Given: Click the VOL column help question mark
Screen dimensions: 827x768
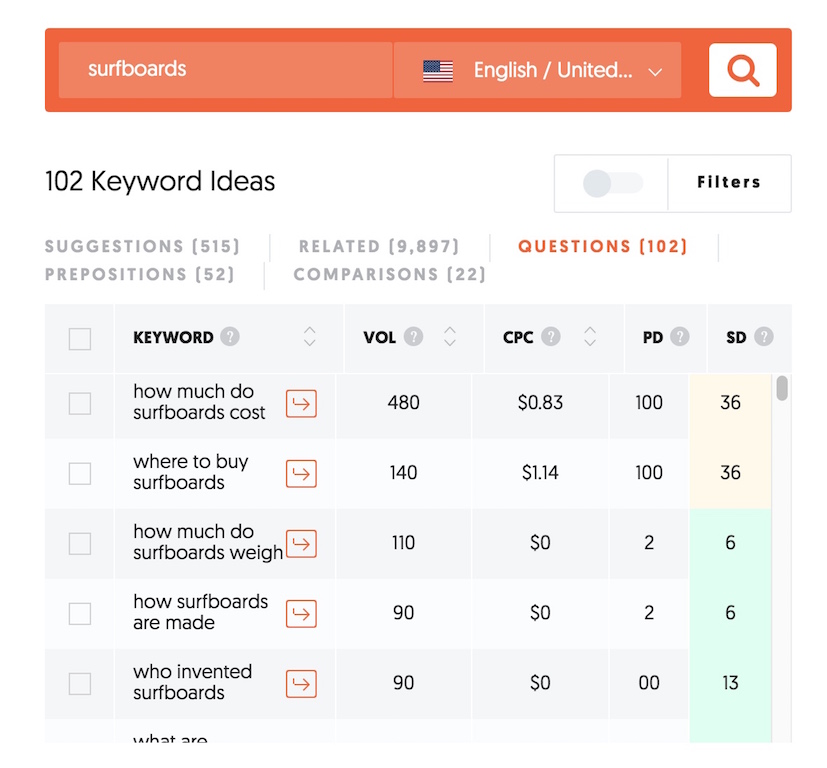Looking at the screenshot, I should tap(414, 337).
